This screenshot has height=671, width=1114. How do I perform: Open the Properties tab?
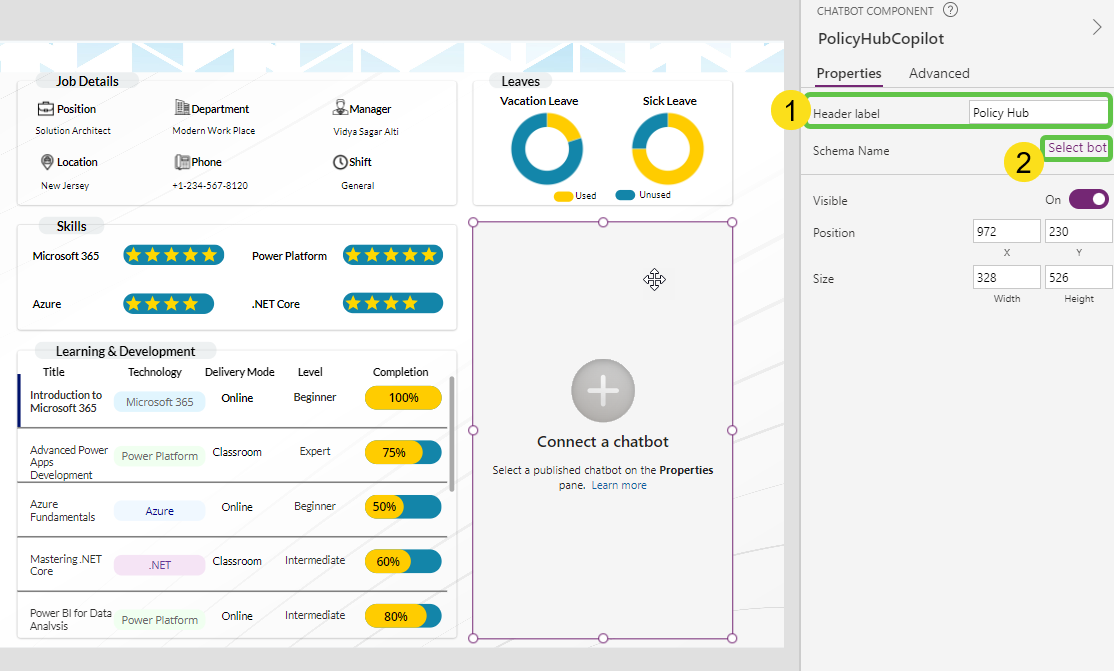coord(849,73)
